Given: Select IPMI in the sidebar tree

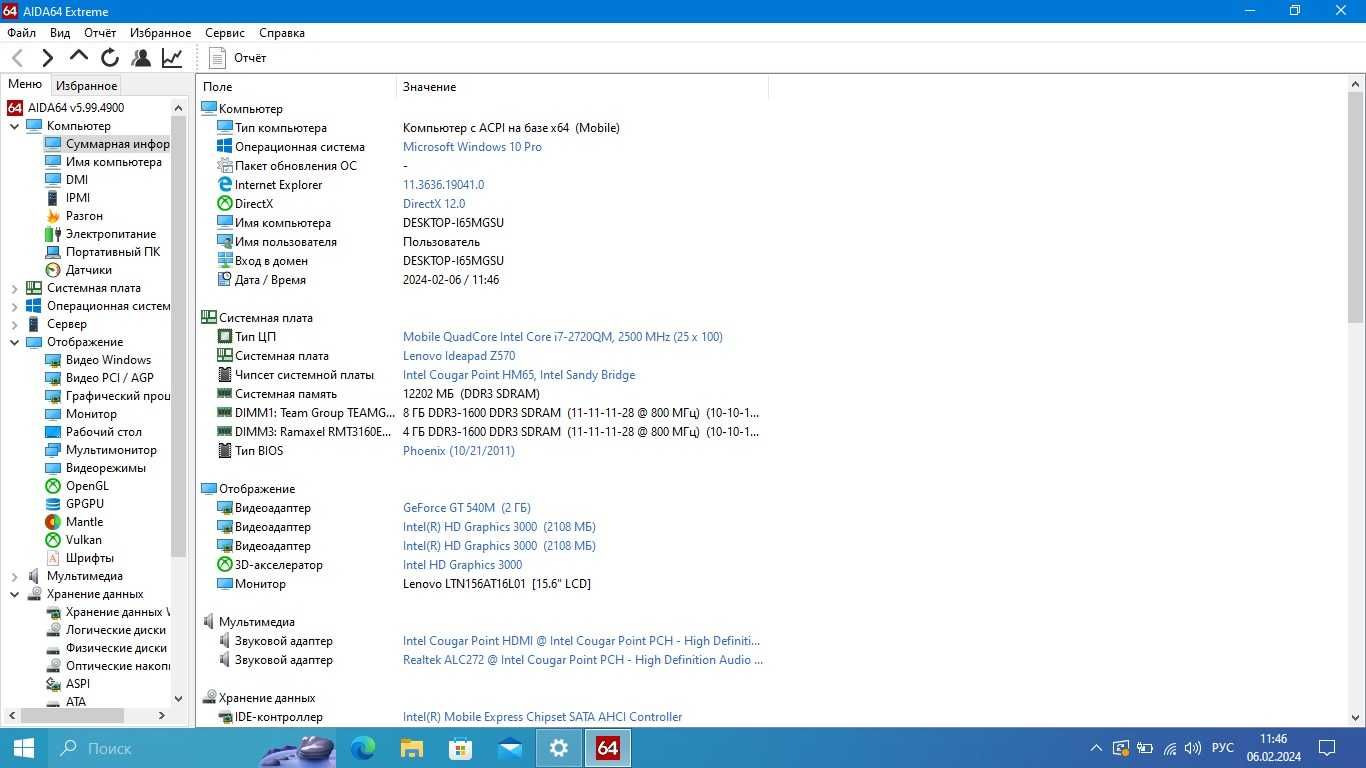Looking at the screenshot, I should [x=78, y=198].
